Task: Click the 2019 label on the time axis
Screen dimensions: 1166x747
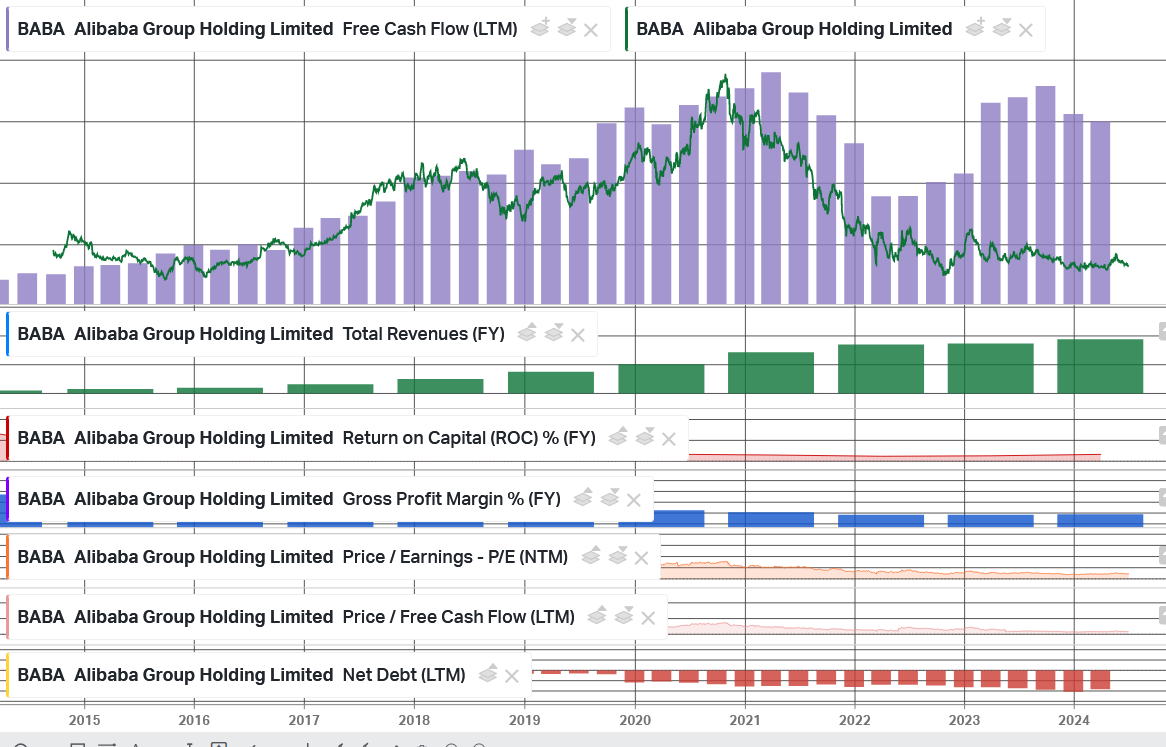Action: [524, 720]
